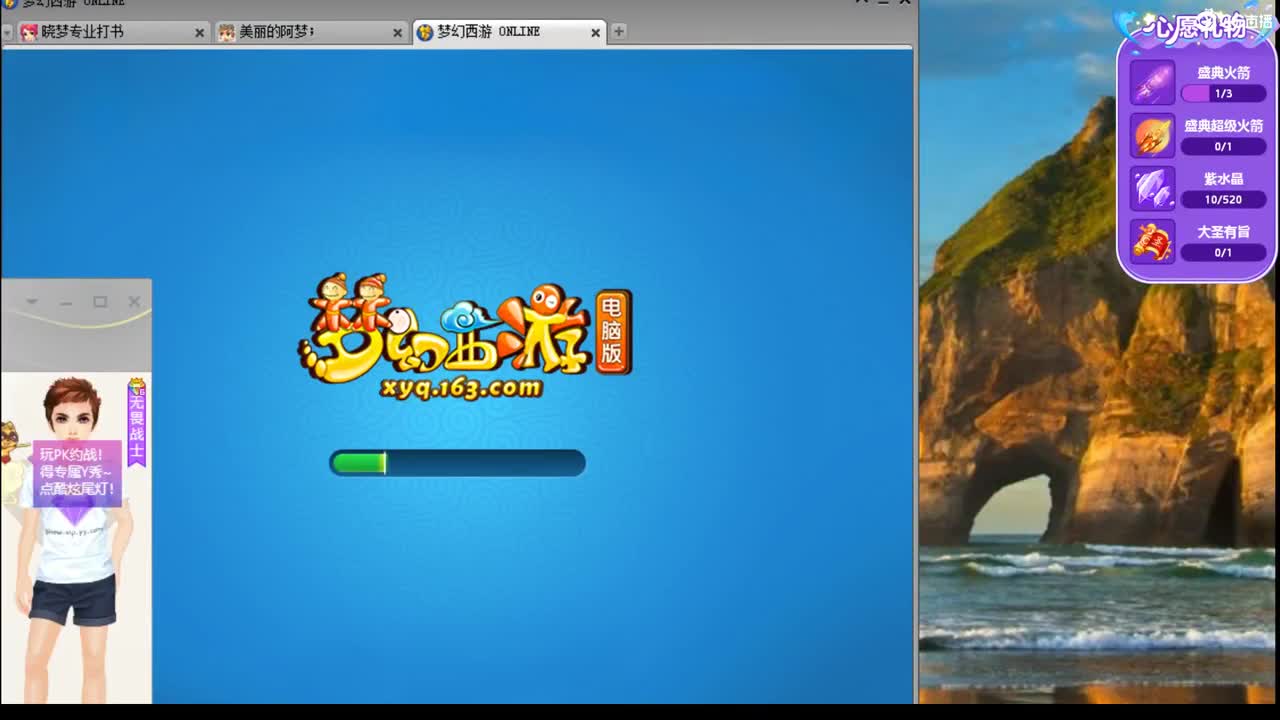Screen dimensions: 1280x720
Task: Close the small avatar window
Action: 134,301
